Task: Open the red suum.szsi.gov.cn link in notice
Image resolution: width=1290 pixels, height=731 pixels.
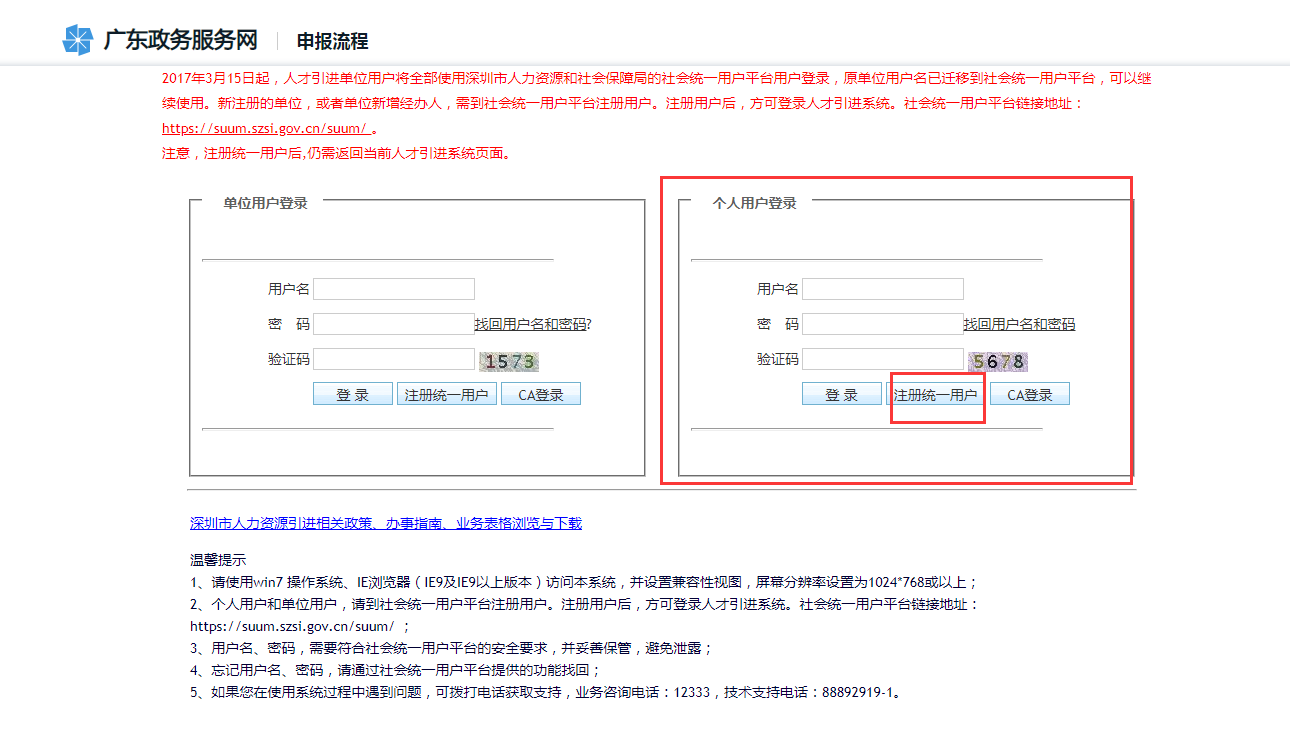Action: click(x=266, y=128)
